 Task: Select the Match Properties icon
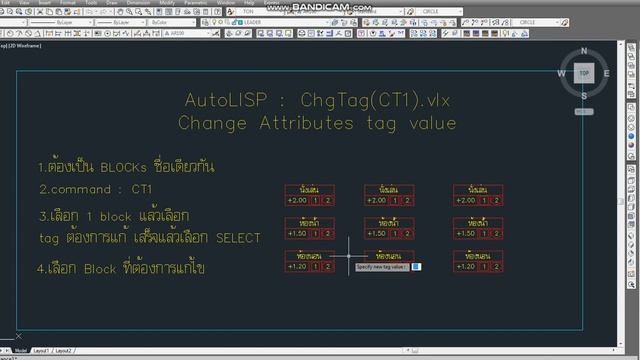67,12
